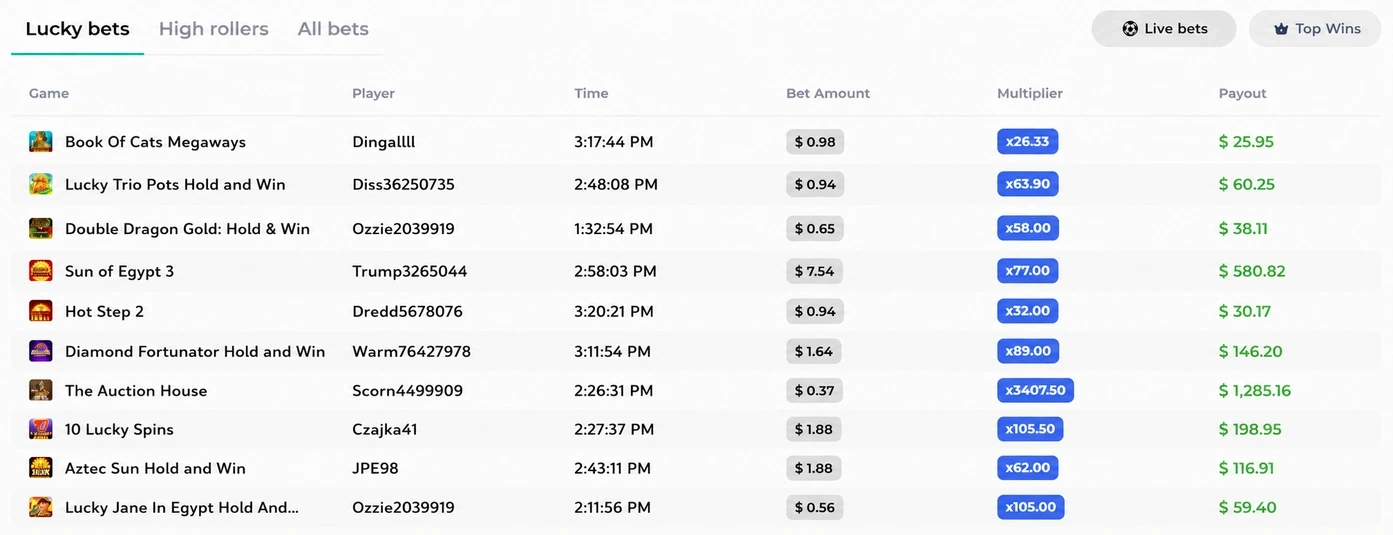Click the $ 1,285.16 payout value
This screenshot has height=535, width=1393.
click(x=1255, y=390)
